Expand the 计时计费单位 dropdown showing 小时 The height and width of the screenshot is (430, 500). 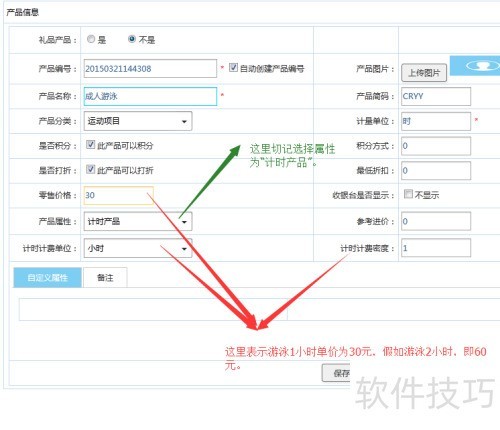(138, 248)
